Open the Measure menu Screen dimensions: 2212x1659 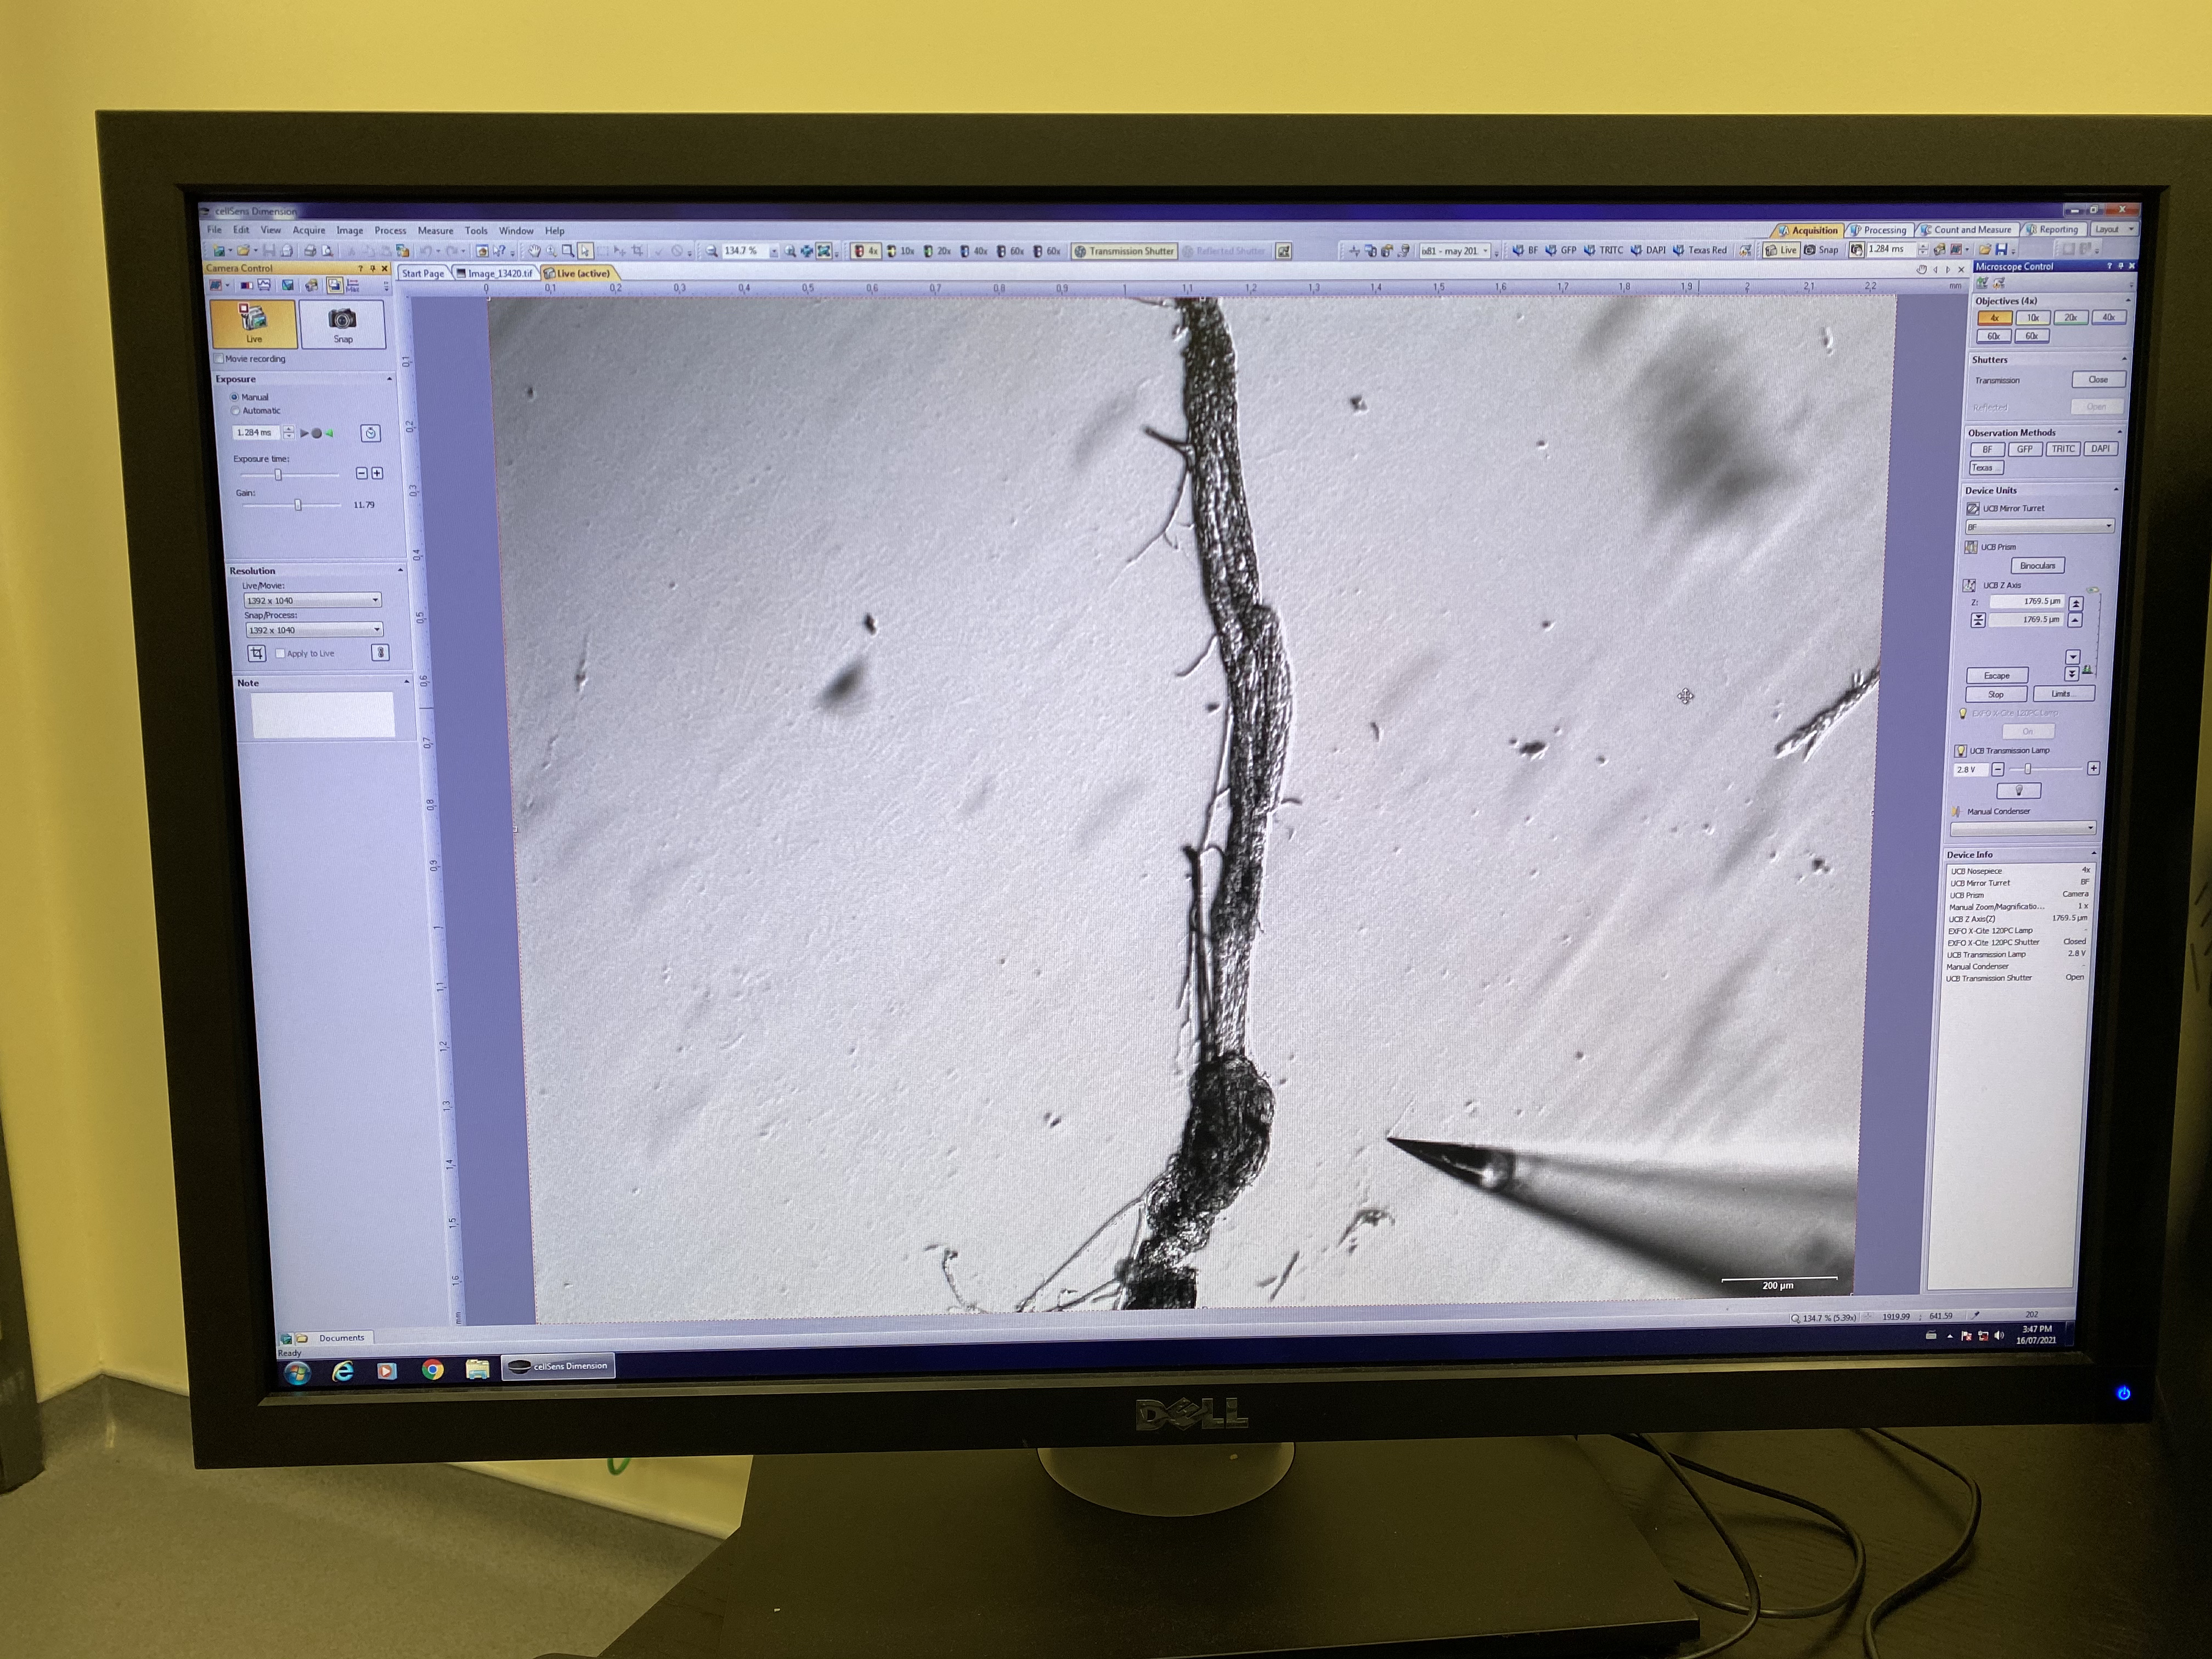[435, 231]
